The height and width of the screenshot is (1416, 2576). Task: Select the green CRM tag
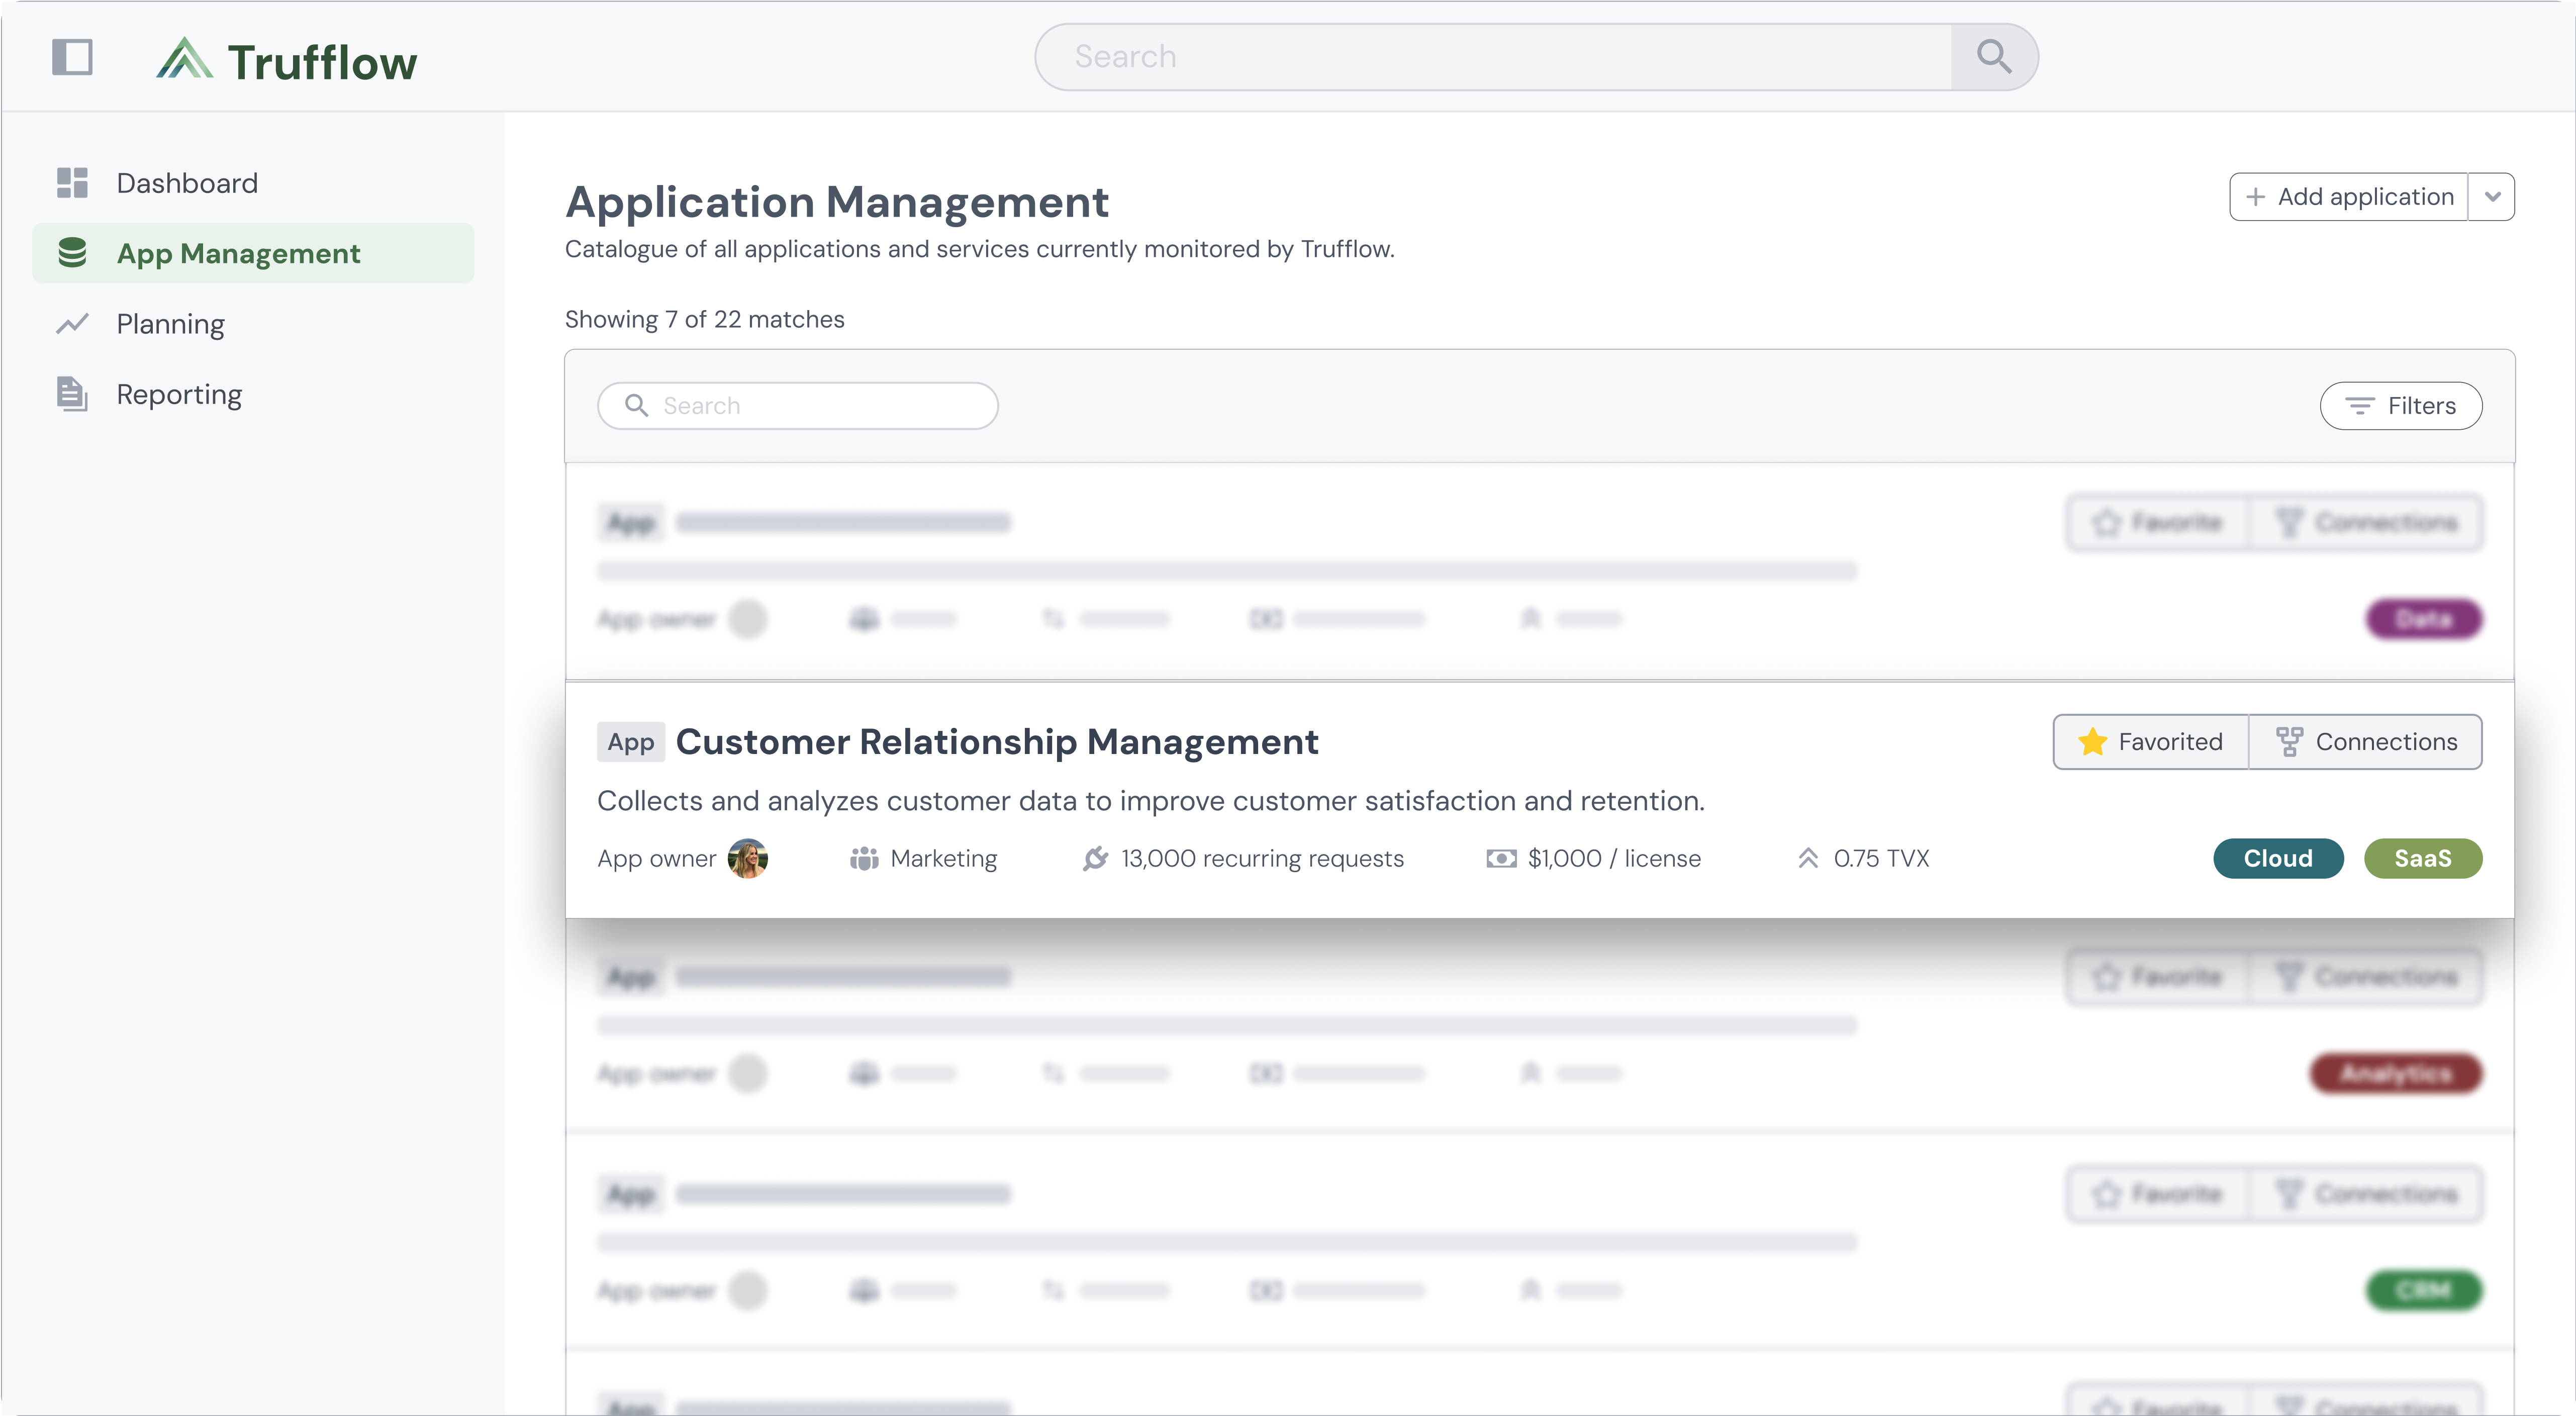pyautogui.click(x=2424, y=1290)
